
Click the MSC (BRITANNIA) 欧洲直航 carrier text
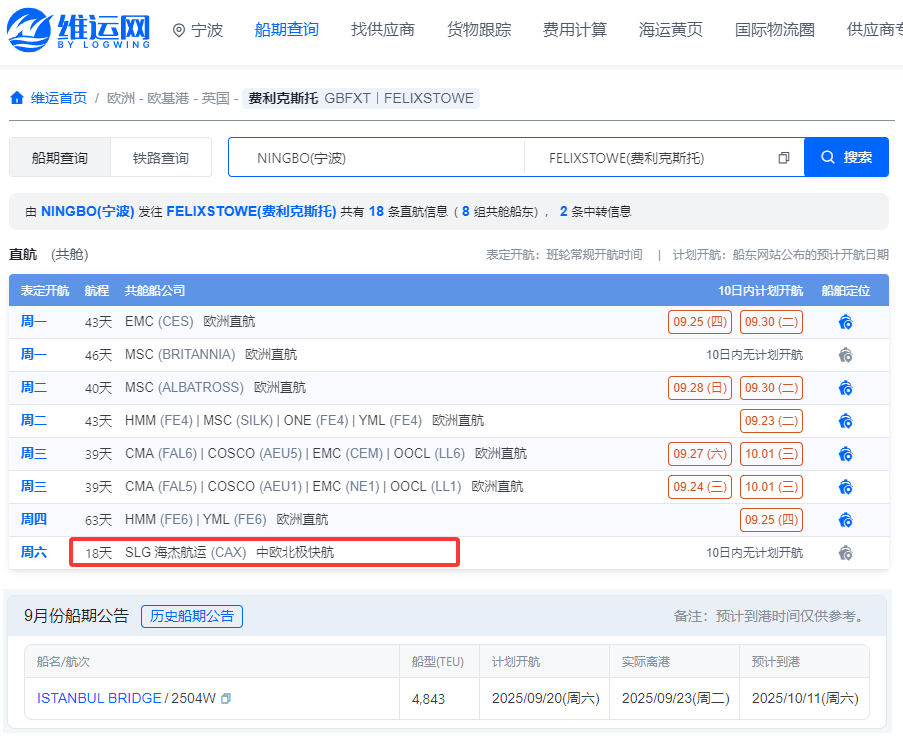(x=211, y=354)
